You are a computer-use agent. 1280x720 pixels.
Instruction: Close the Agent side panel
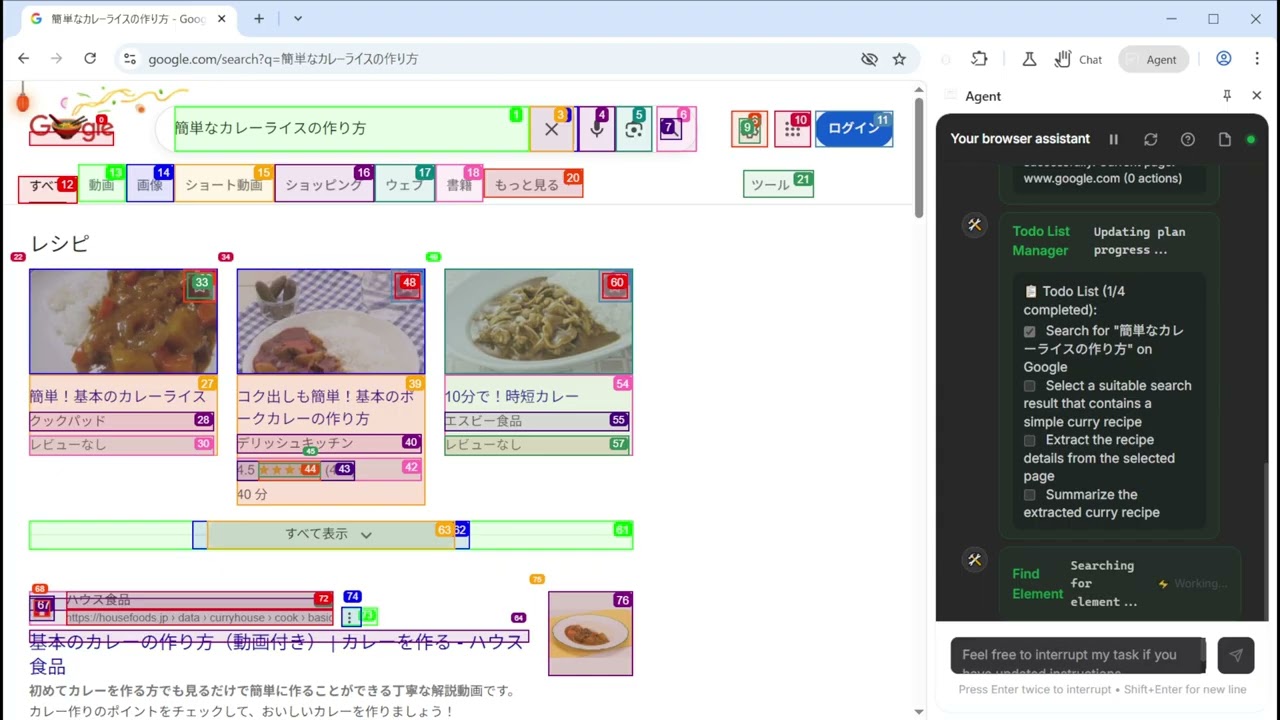[1257, 96]
